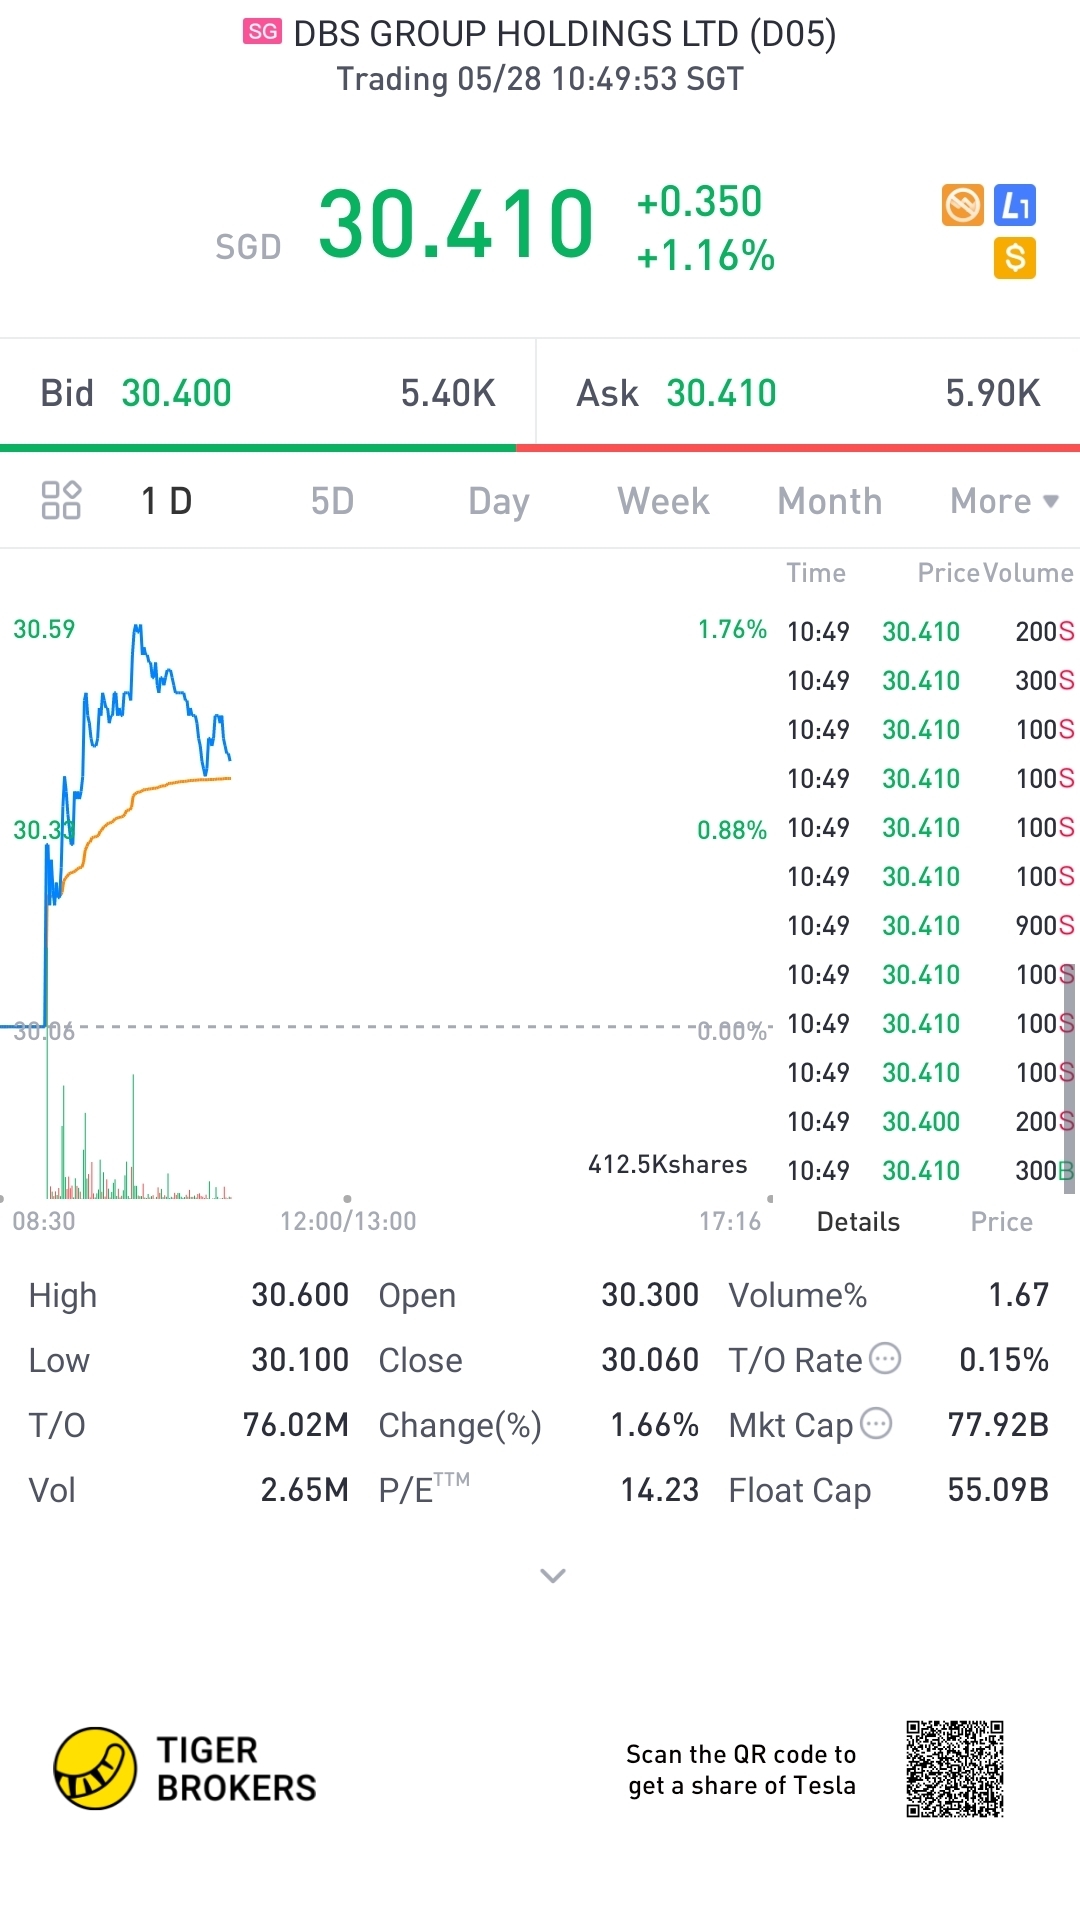Tap the bid size 5.40K
The width and height of the screenshot is (1080, 1920).
(448, 393)
